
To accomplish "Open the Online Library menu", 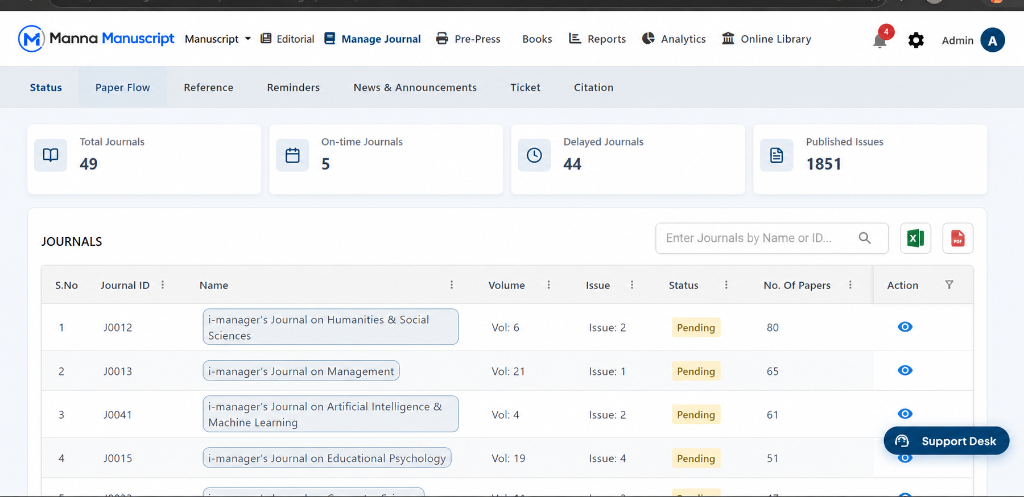I will pyautogui.click(x=767, y=39).
